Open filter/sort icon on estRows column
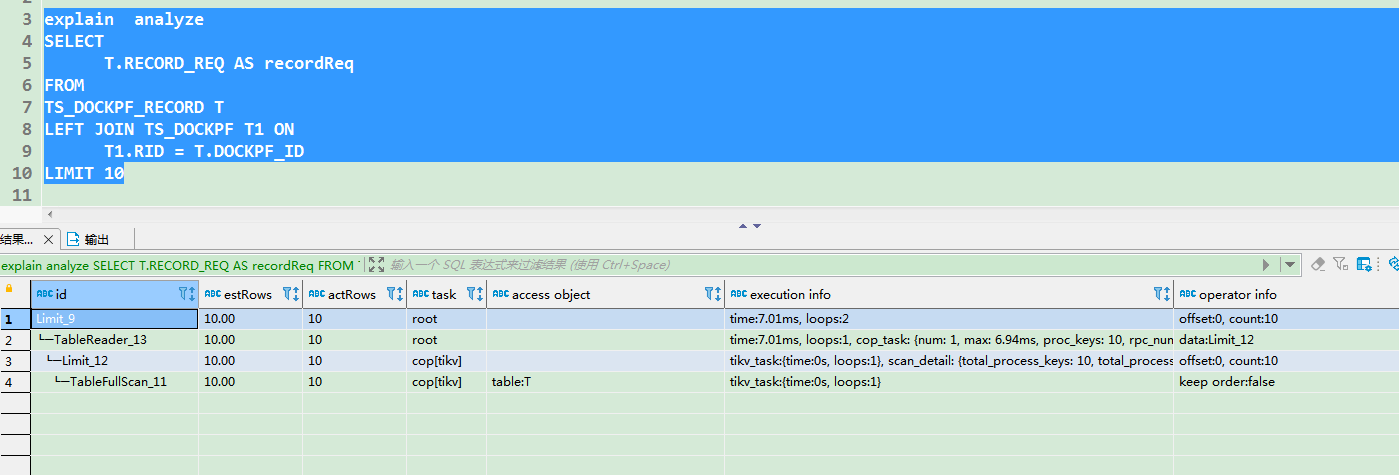The image size is (1399, 475). coord(291,294)
